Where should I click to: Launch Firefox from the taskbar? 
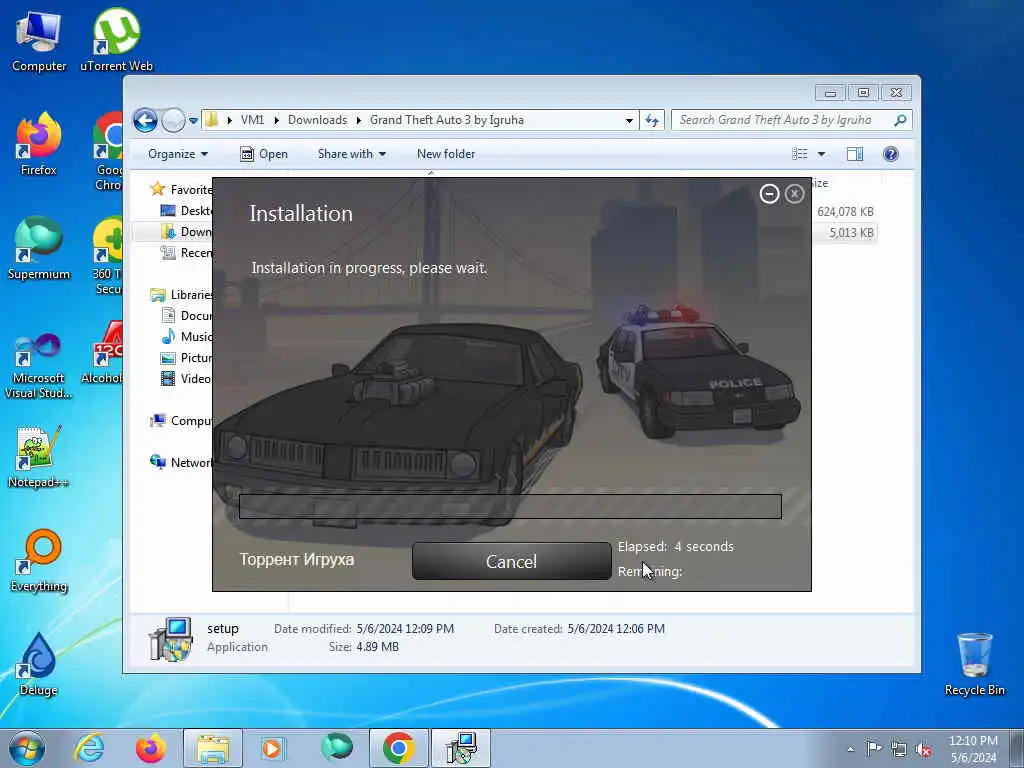[x=150, y=748]
